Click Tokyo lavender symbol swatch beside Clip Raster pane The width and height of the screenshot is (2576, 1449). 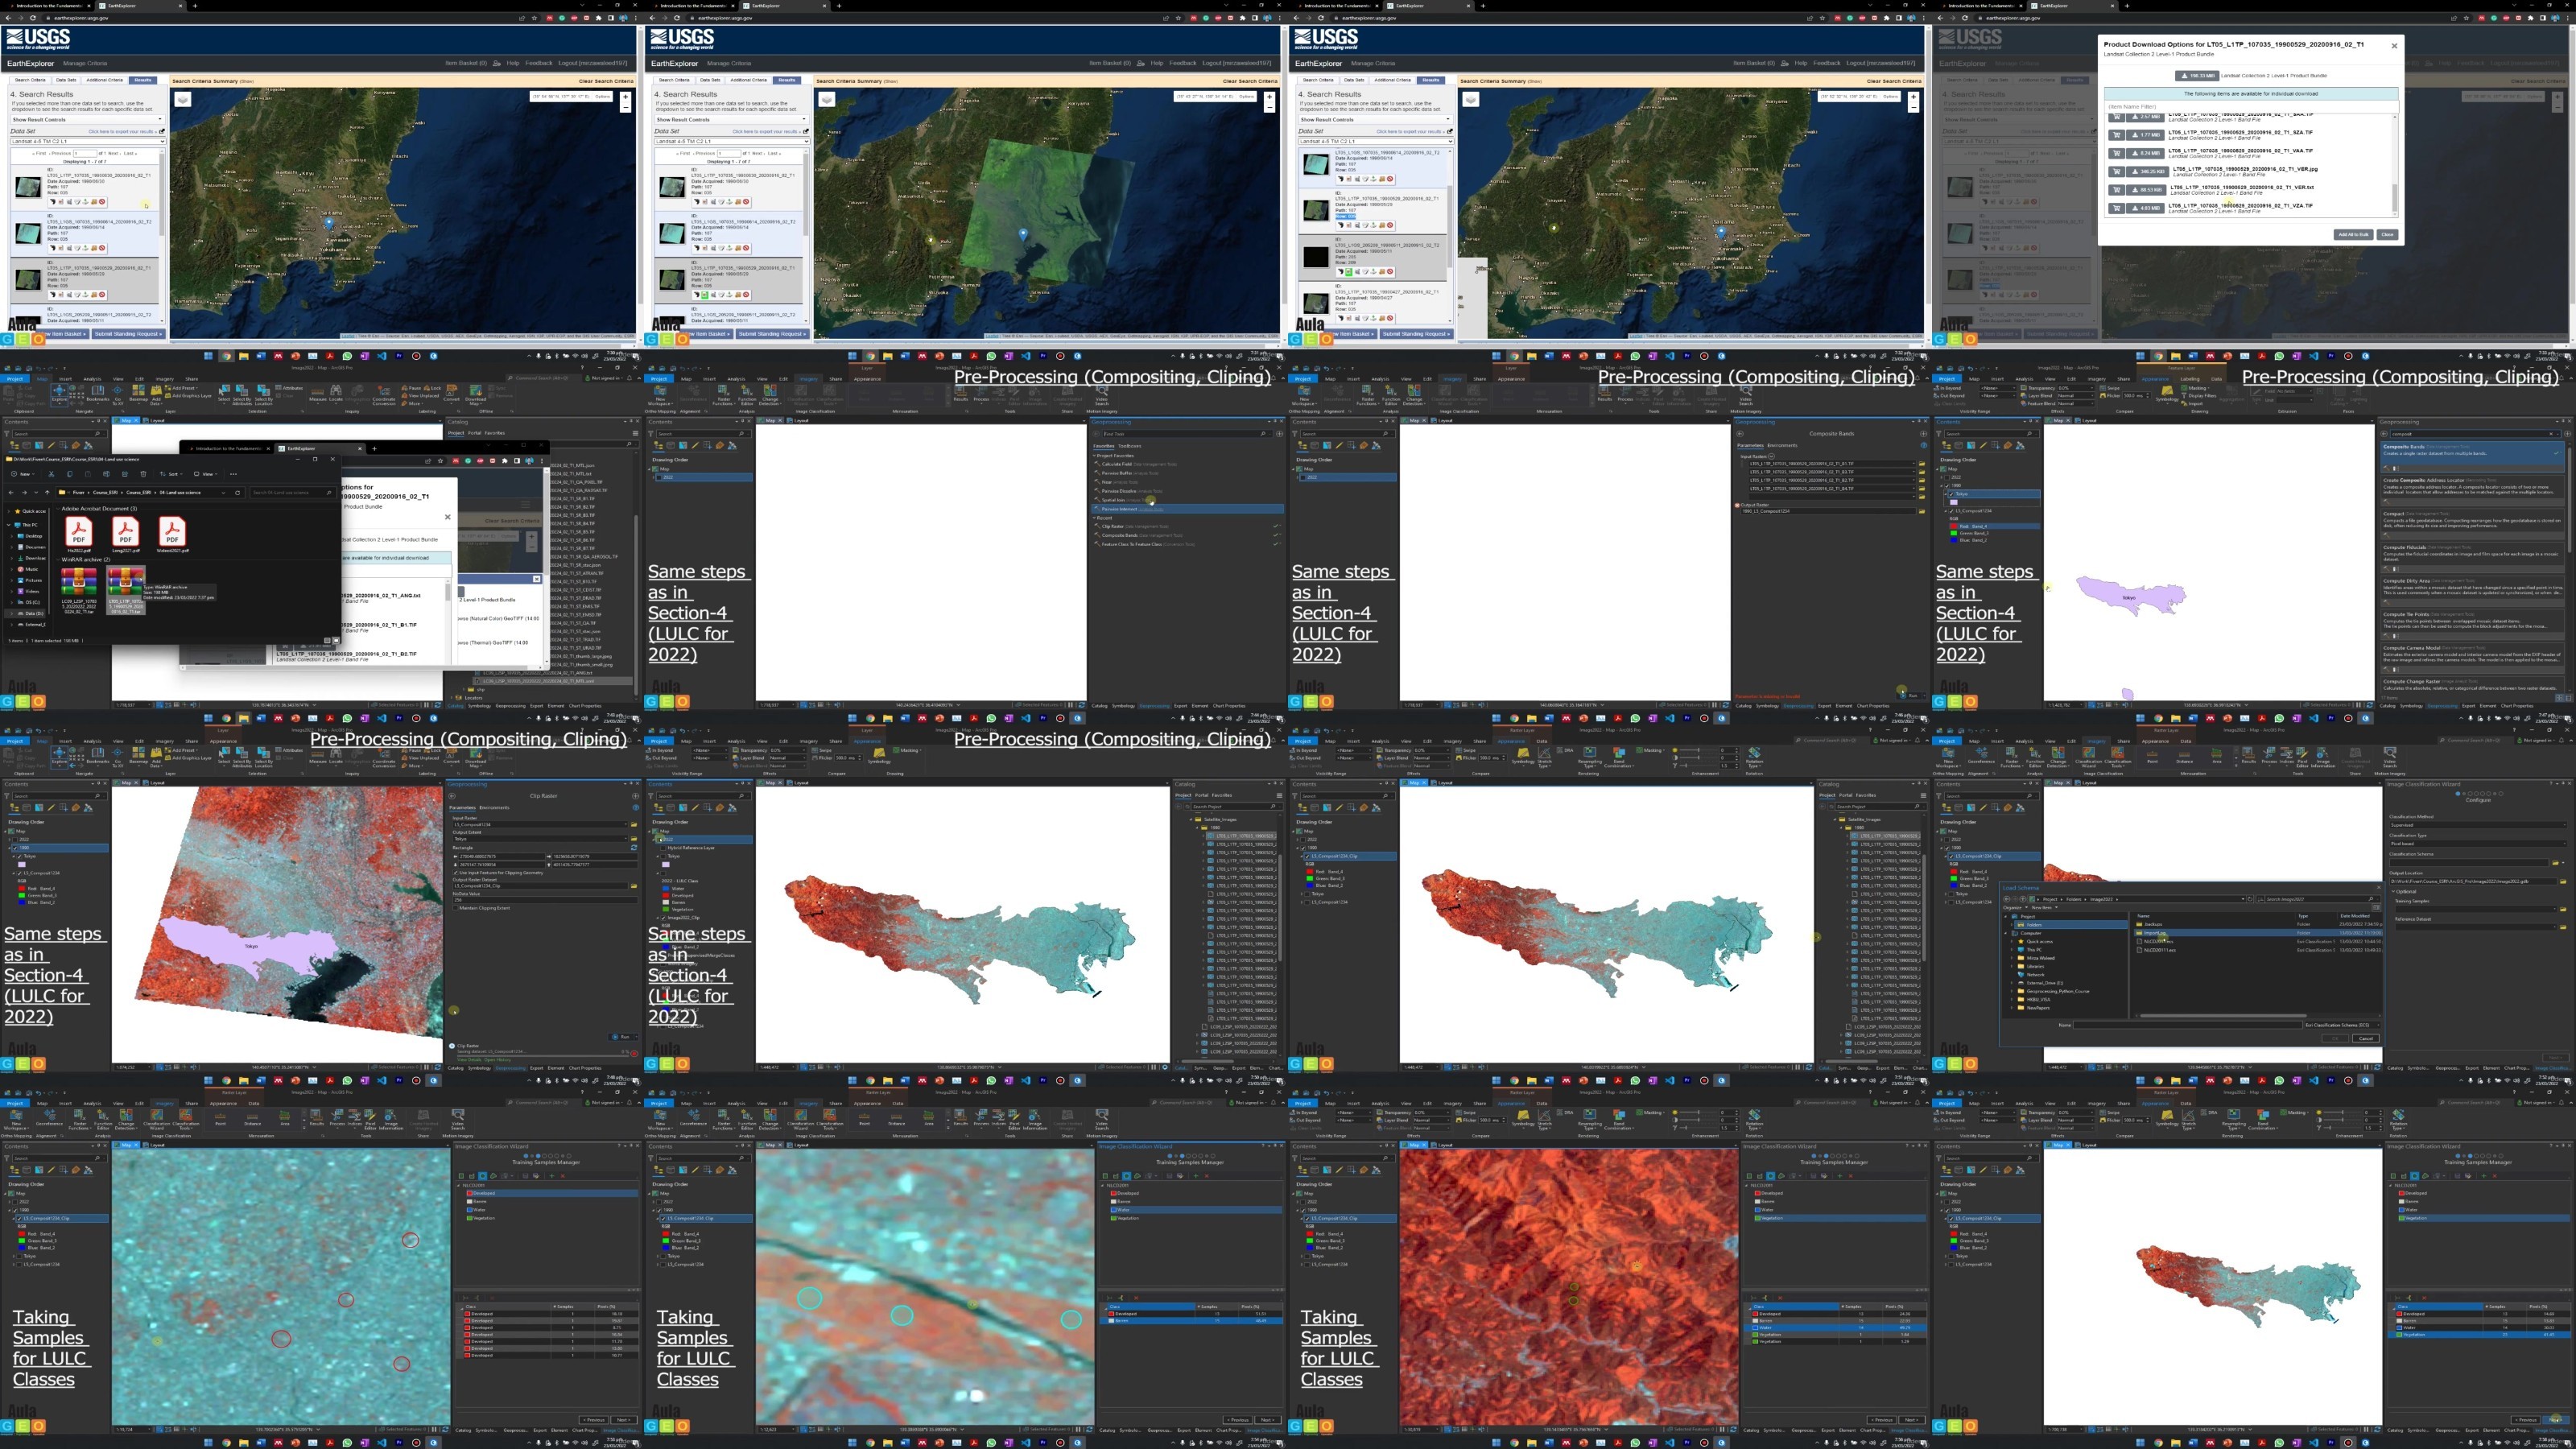(x=22, y=865)
